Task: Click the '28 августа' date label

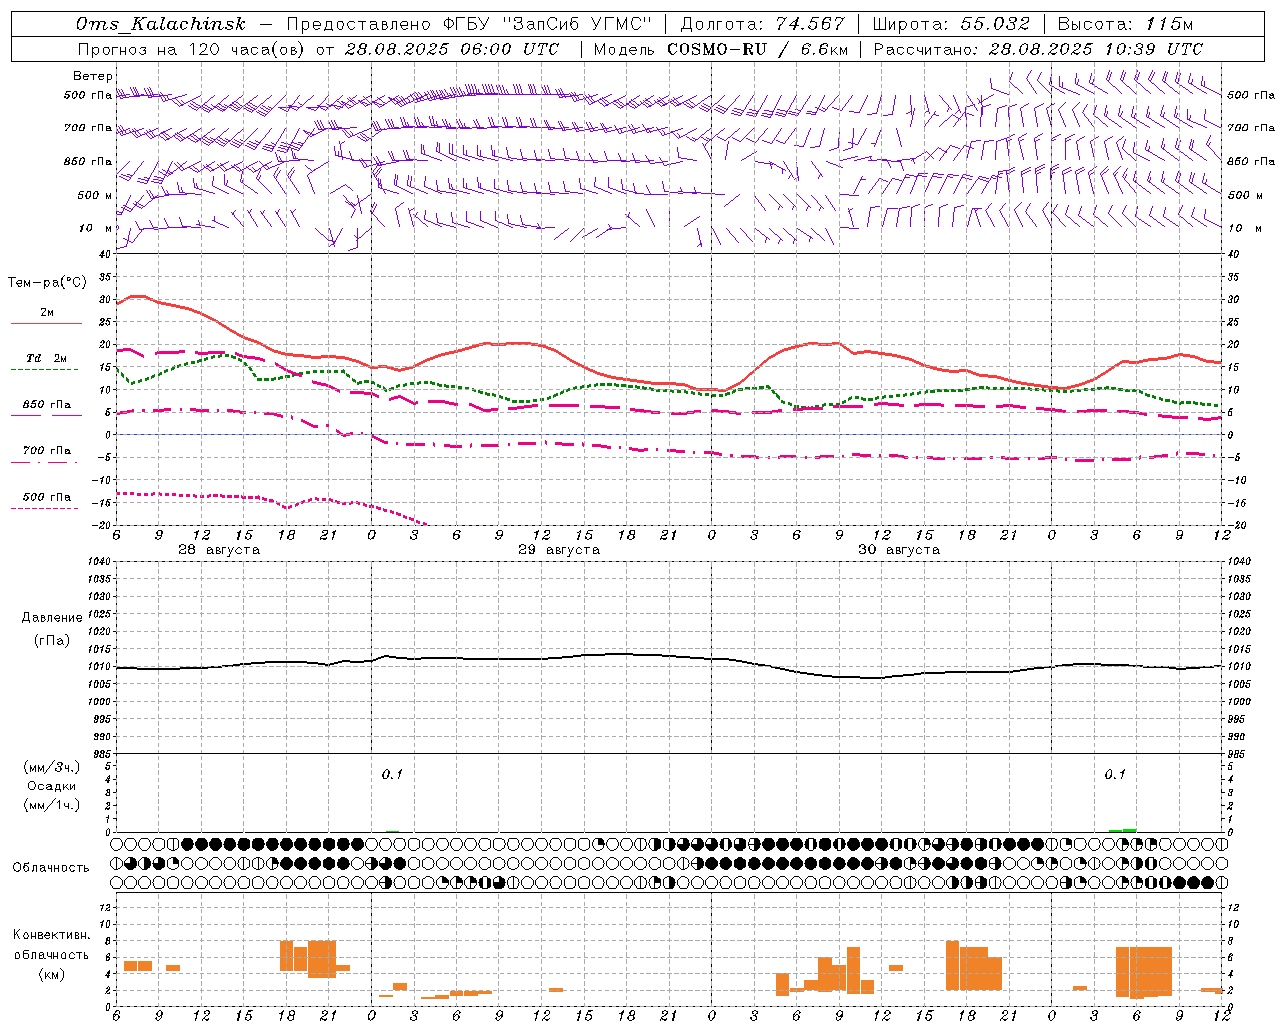Action: [x=219, y=550]
